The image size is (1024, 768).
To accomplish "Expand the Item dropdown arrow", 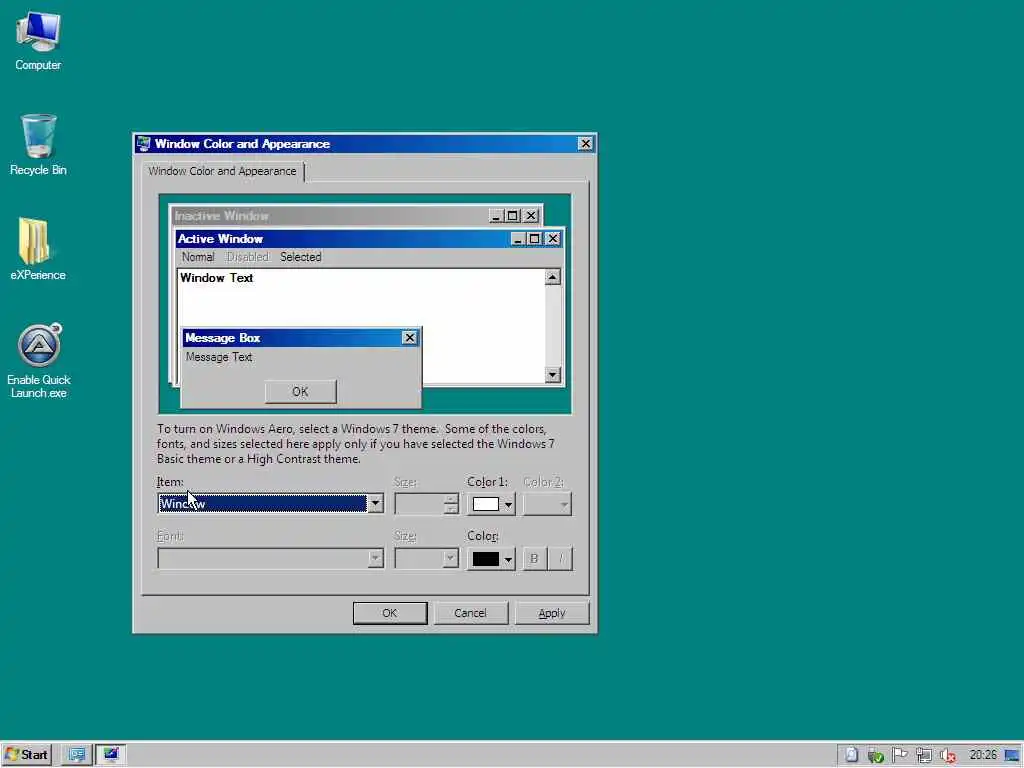I will [375, 504].
